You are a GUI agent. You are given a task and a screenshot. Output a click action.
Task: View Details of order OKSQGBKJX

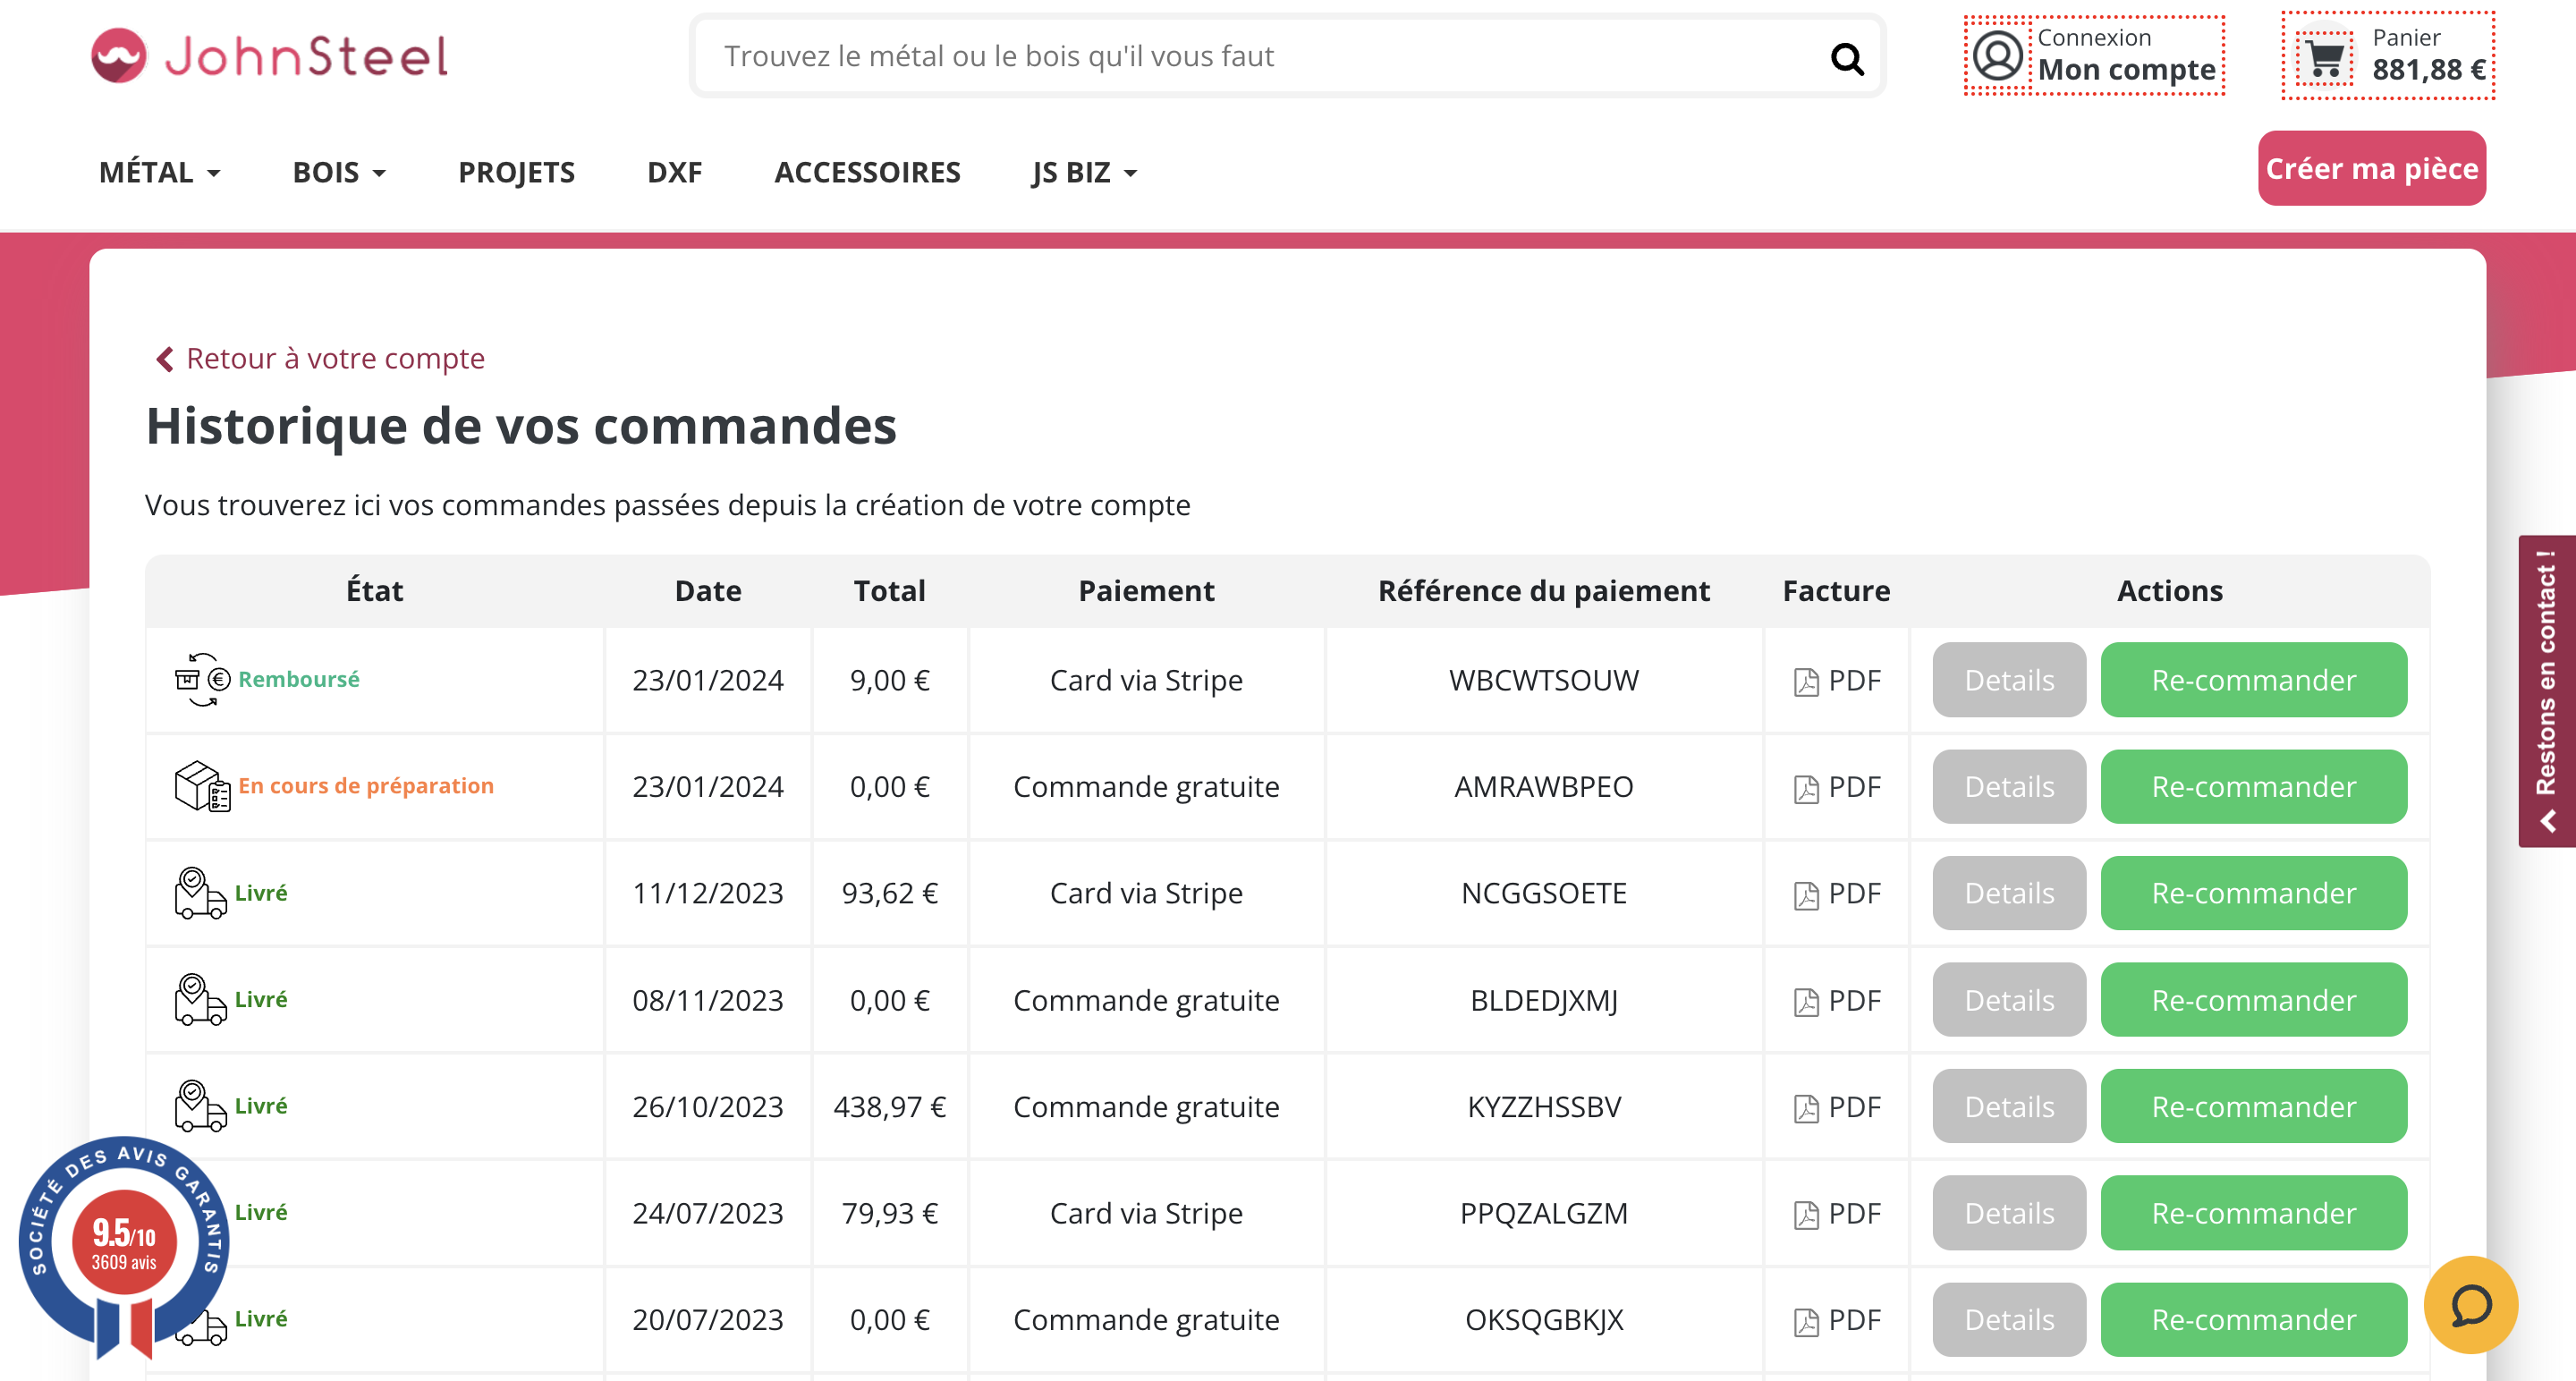pos(2008,1320)
